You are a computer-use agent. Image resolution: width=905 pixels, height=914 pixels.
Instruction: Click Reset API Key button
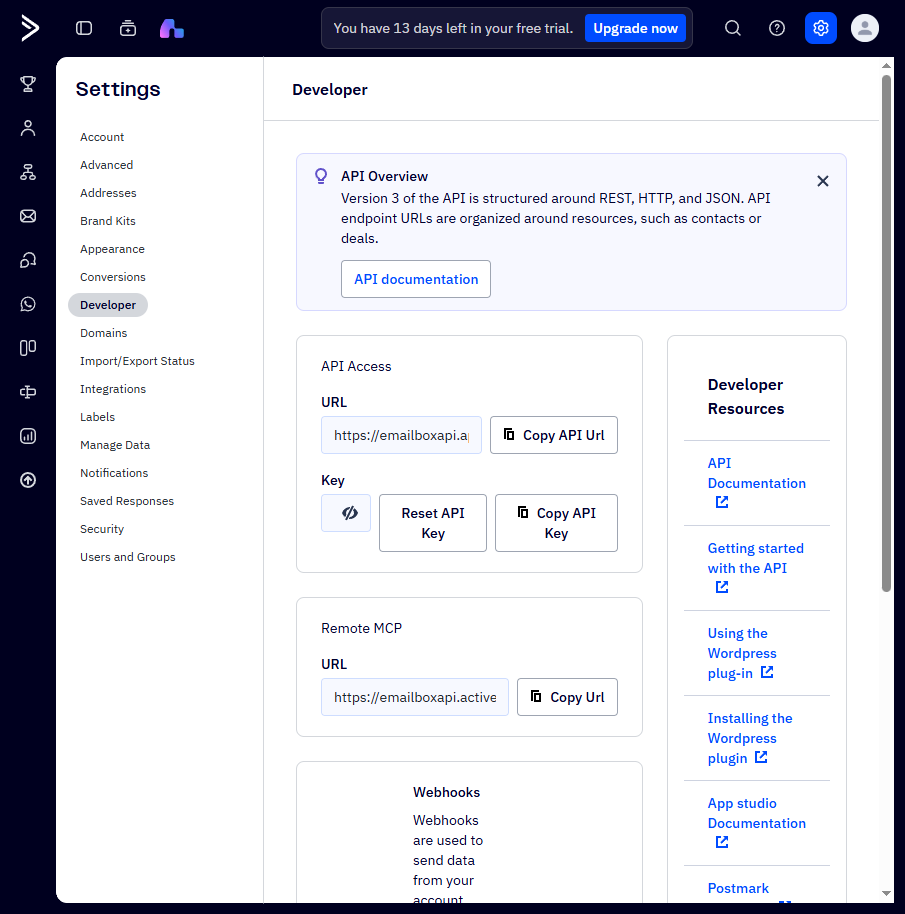433,523
